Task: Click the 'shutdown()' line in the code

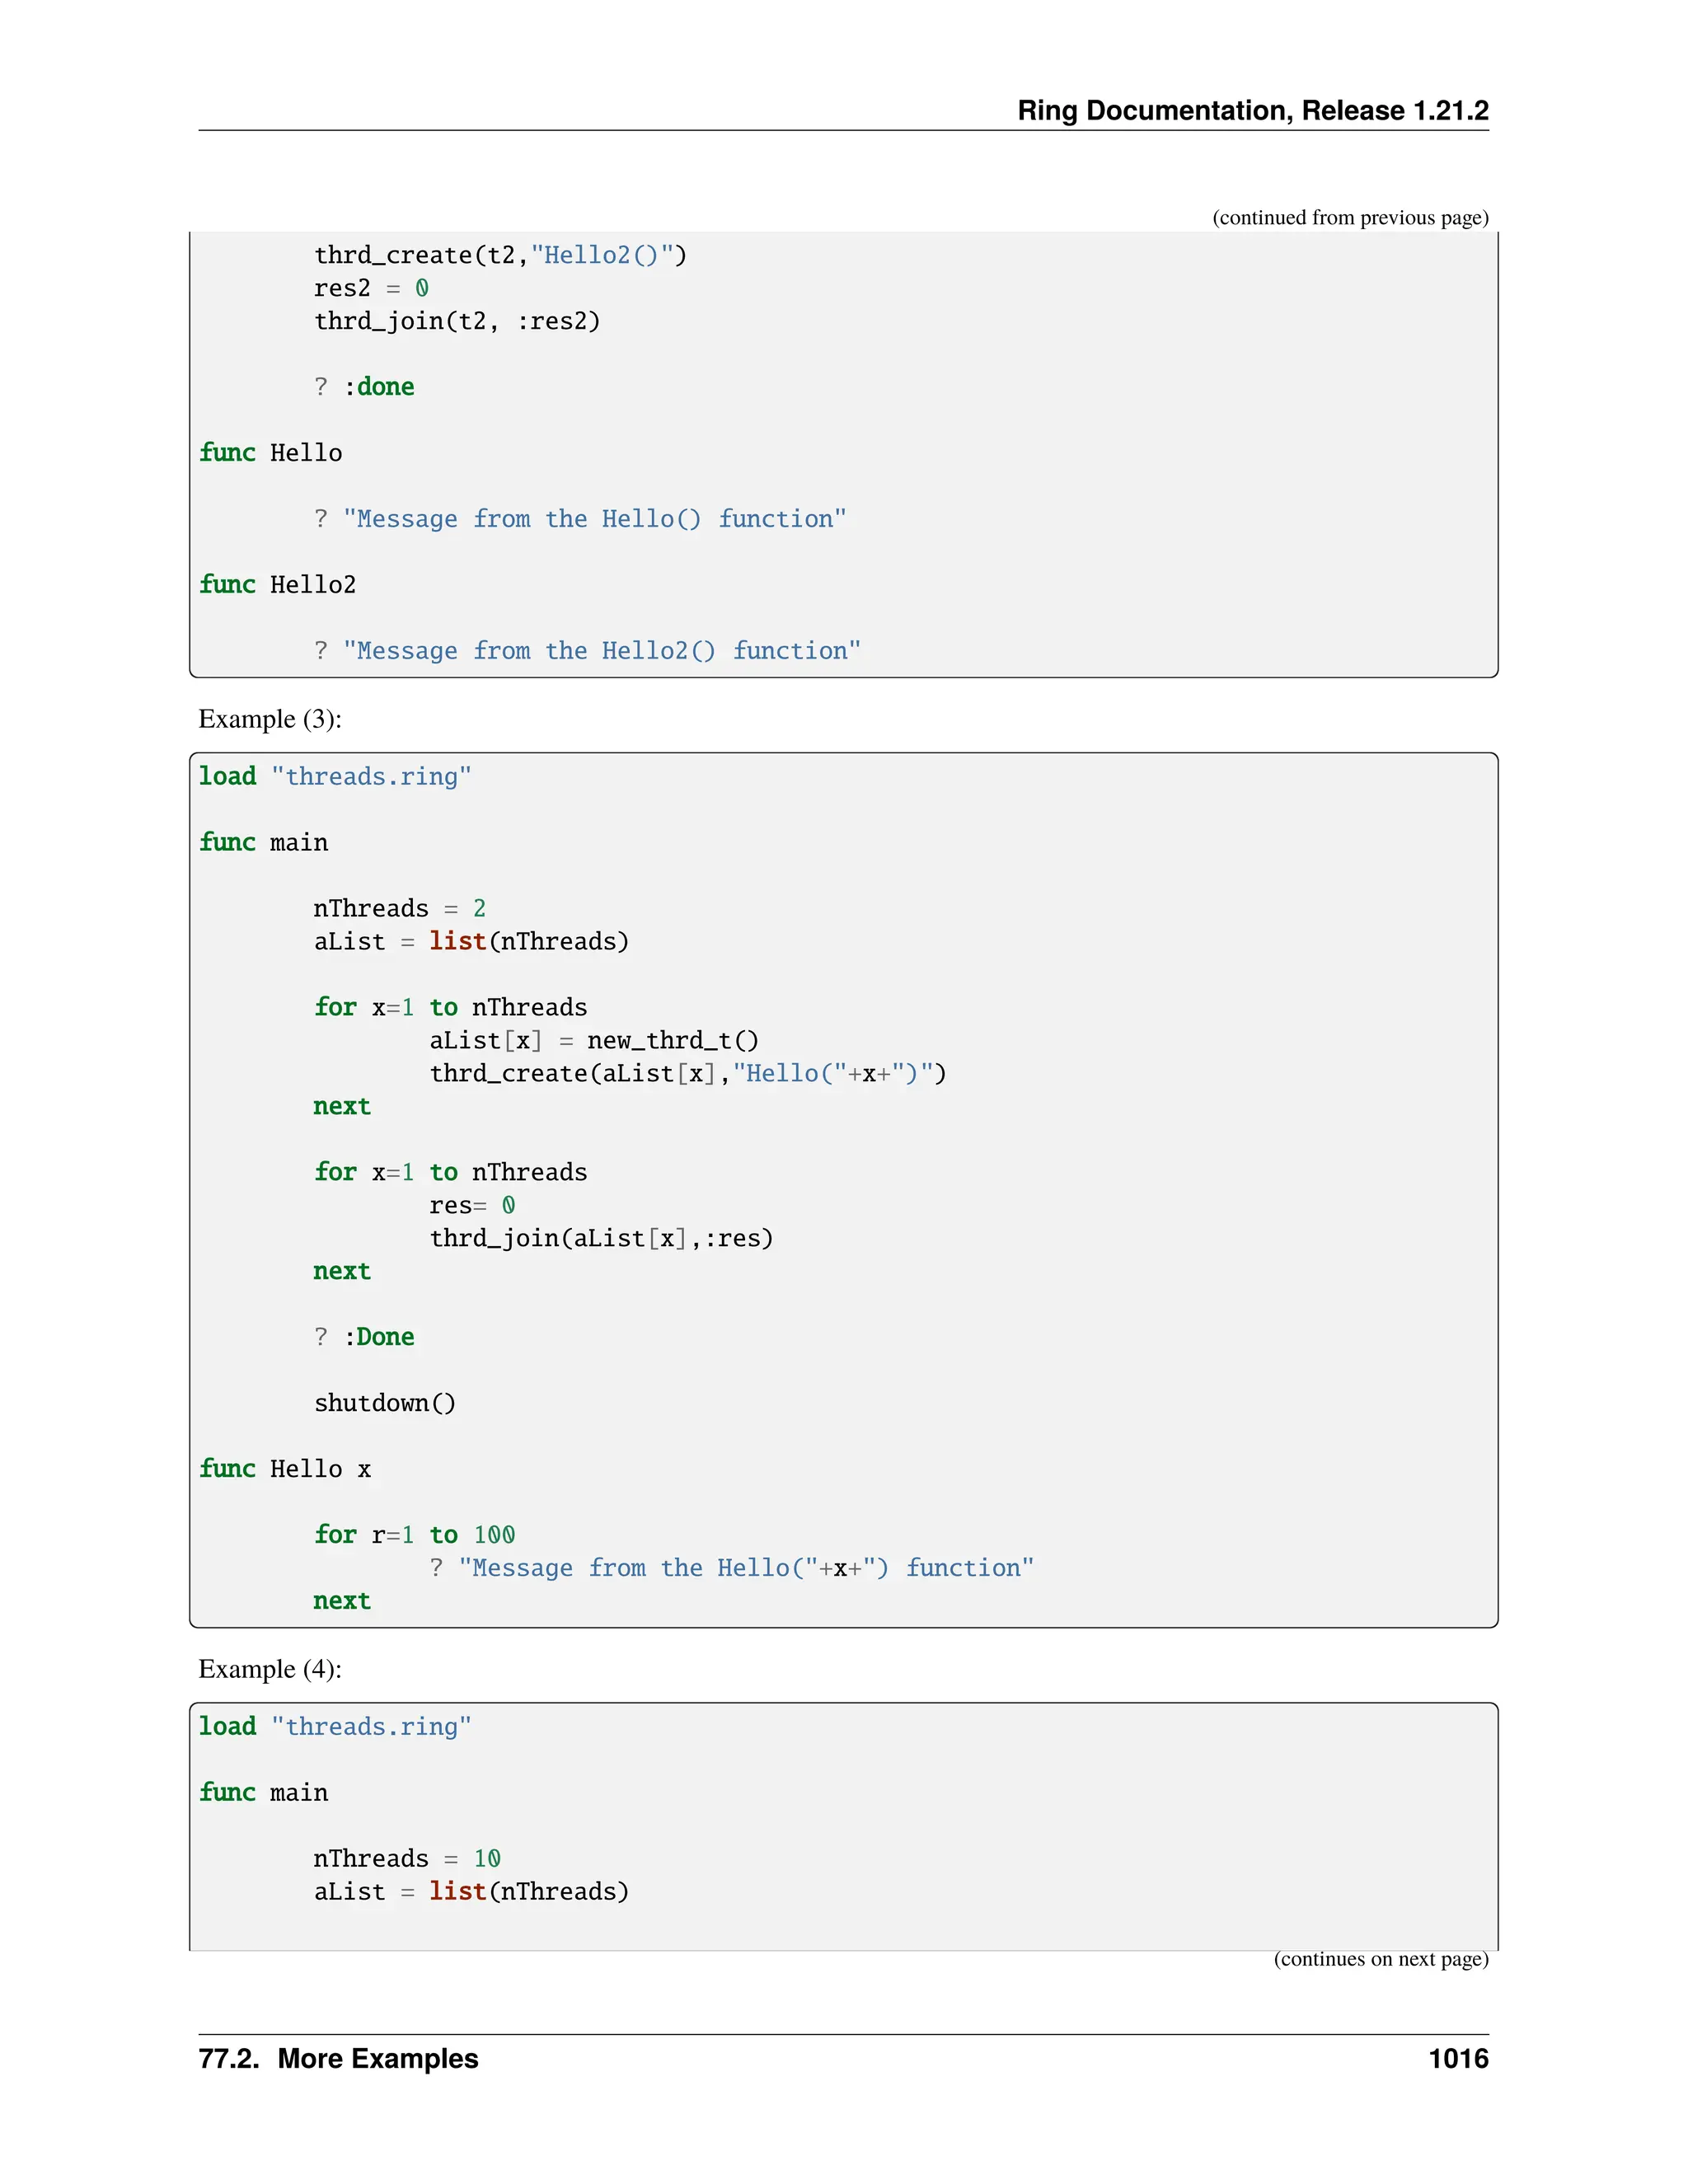Action: [x=385, y=1403]
